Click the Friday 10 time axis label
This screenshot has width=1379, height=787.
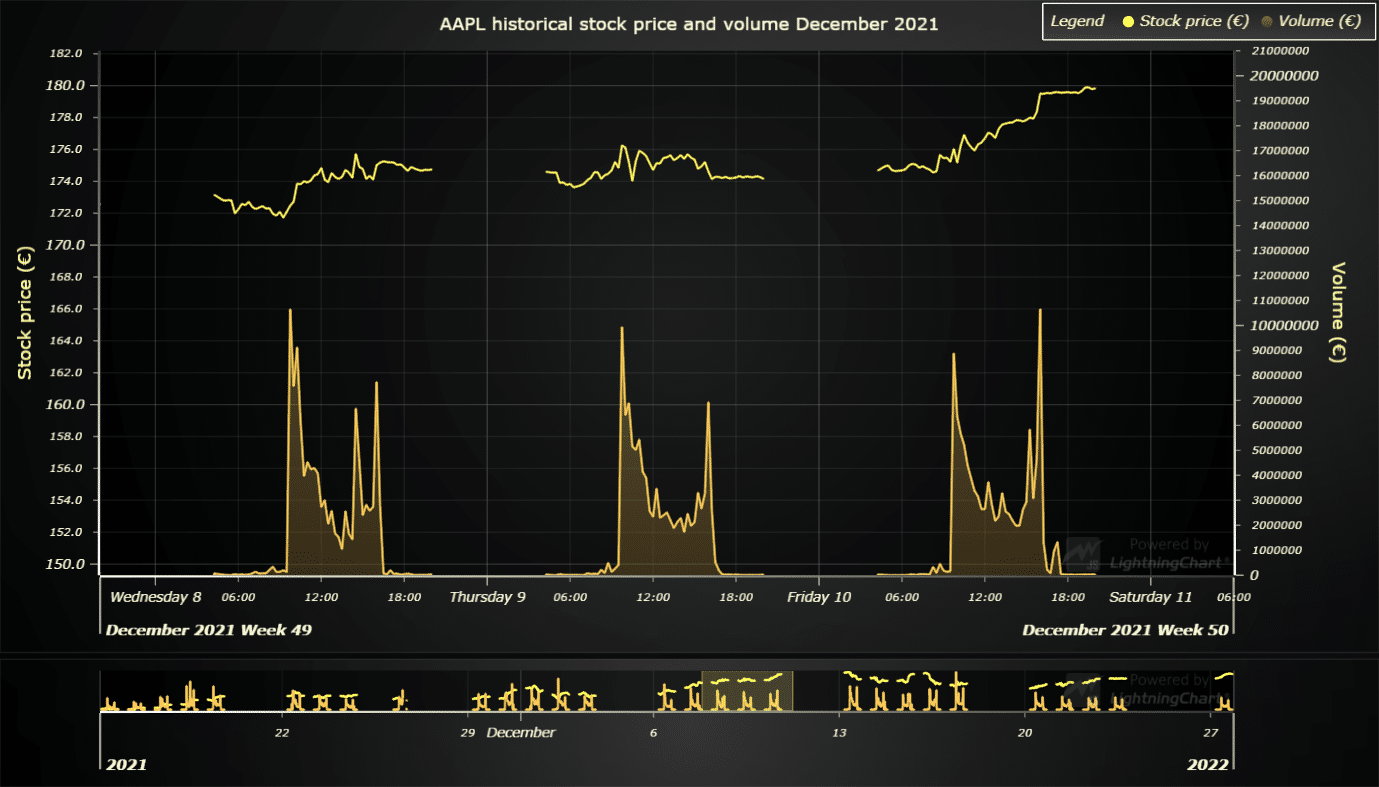(x=819, y=597)
